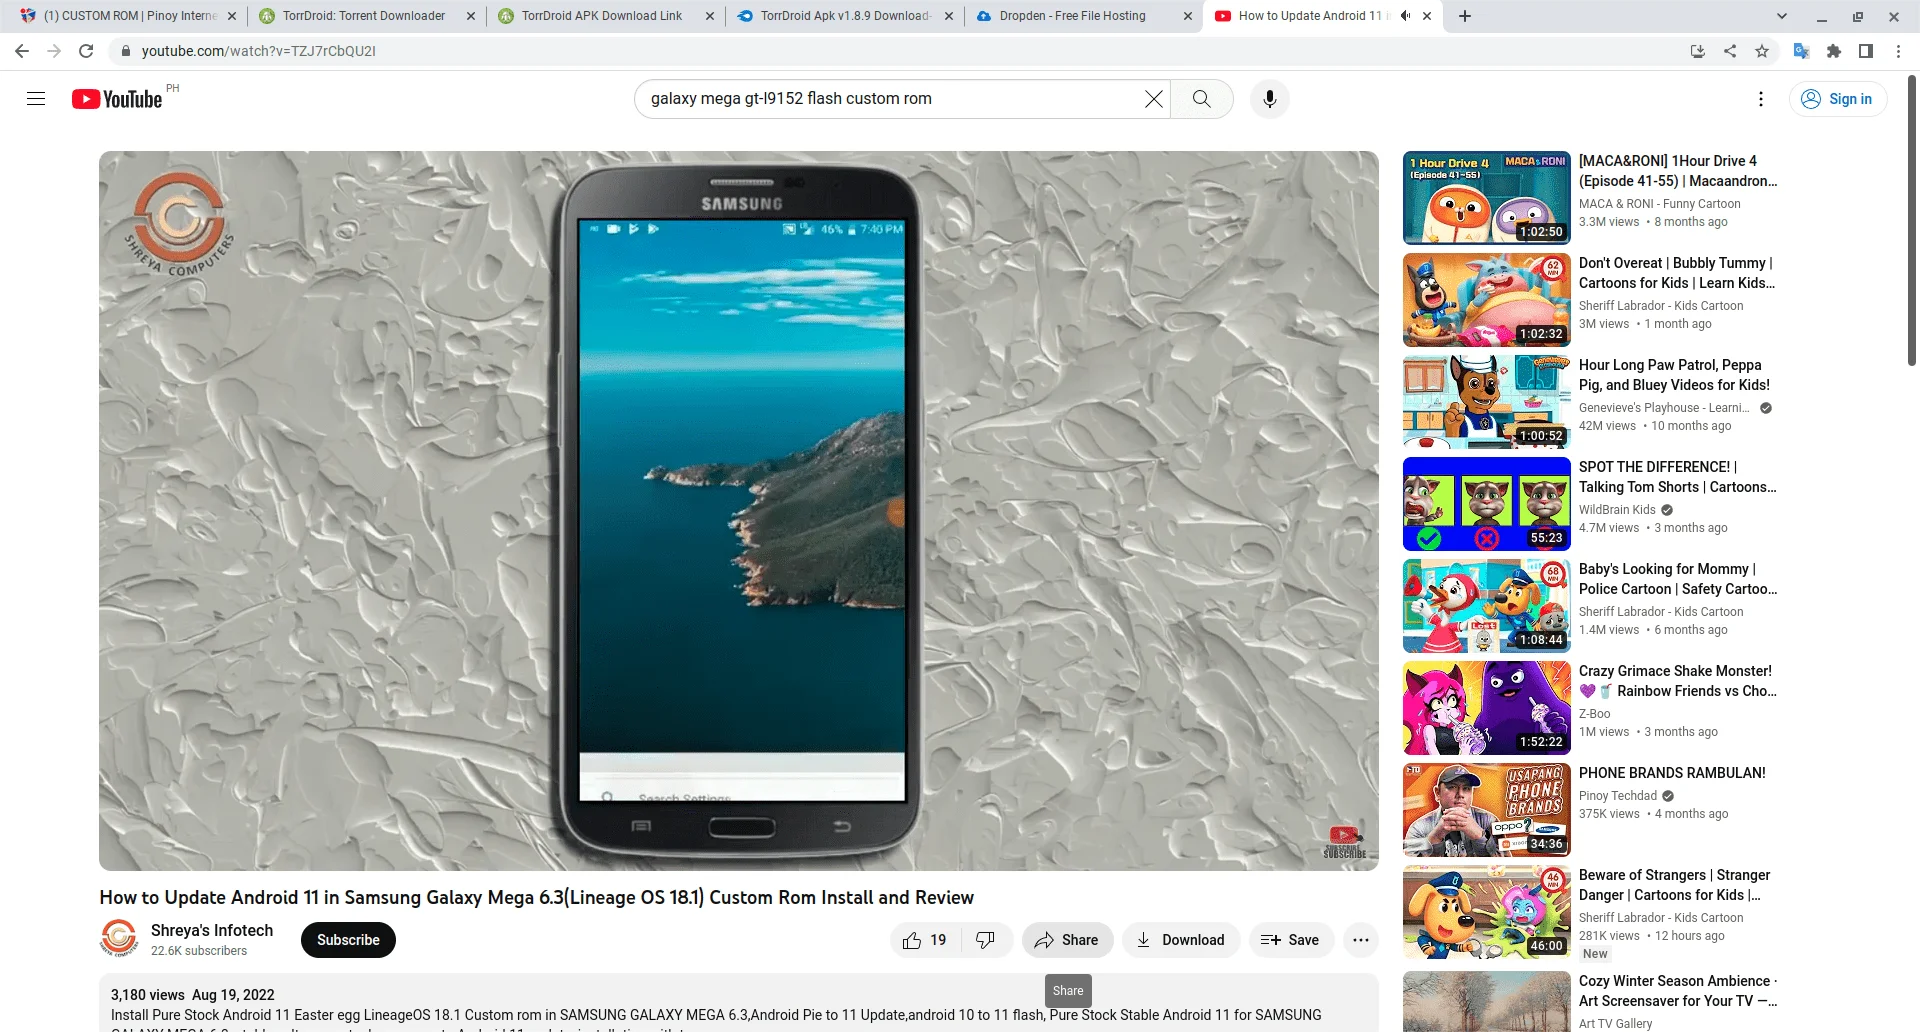The width and height of the screenshot is (1920, 1032).
Task: Save the video to a playlist
Action: pyautogui.click(x=1291, y=940)
